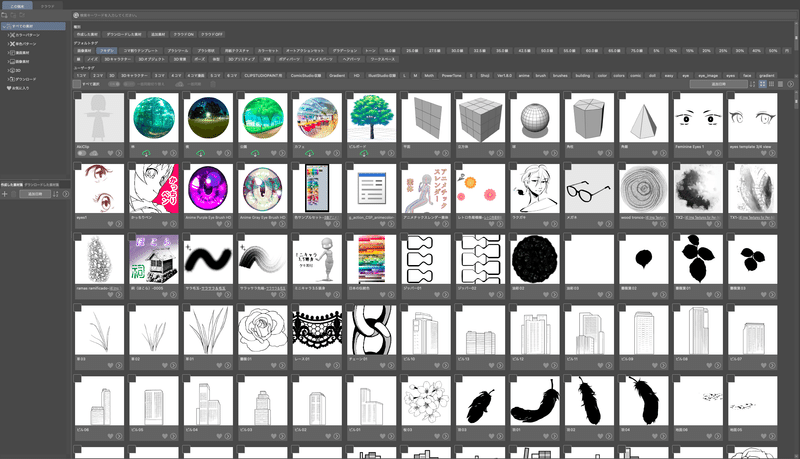Check the カフェ thumbnail checkbox

pos(295,95)
